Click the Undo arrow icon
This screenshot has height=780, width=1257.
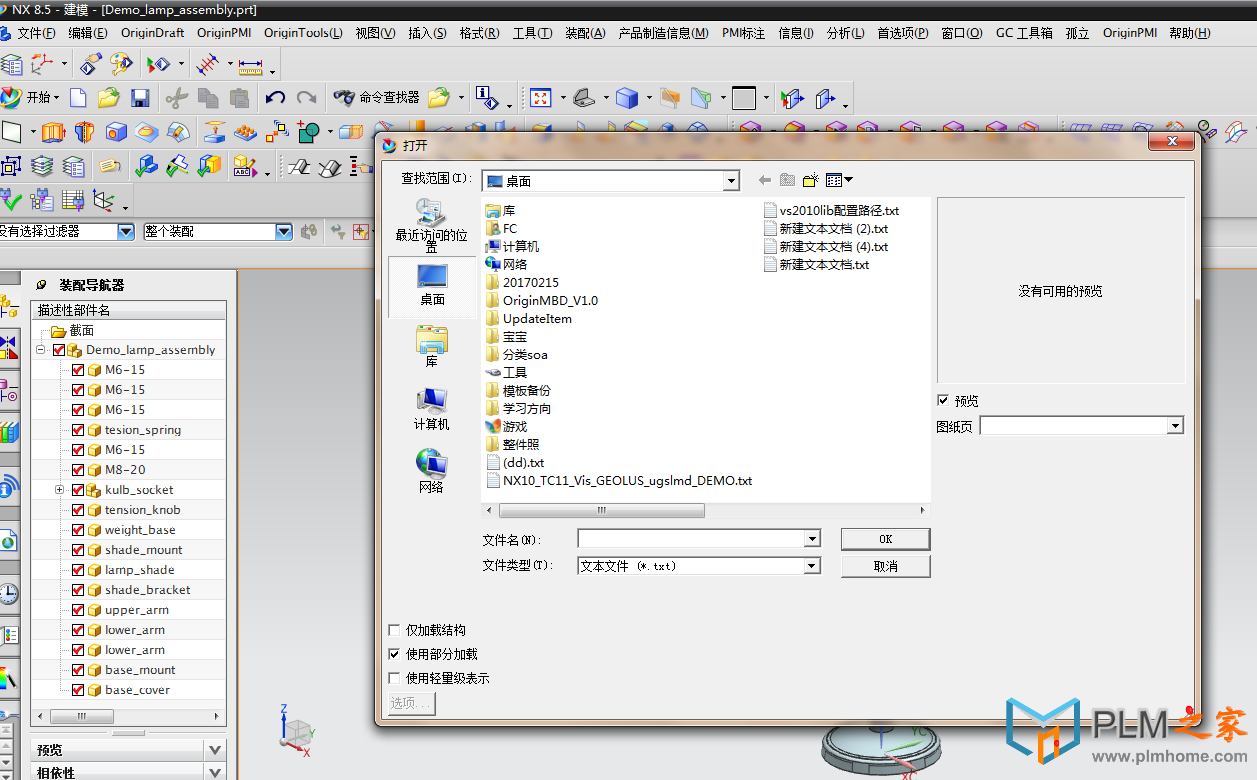click(275, 97)
